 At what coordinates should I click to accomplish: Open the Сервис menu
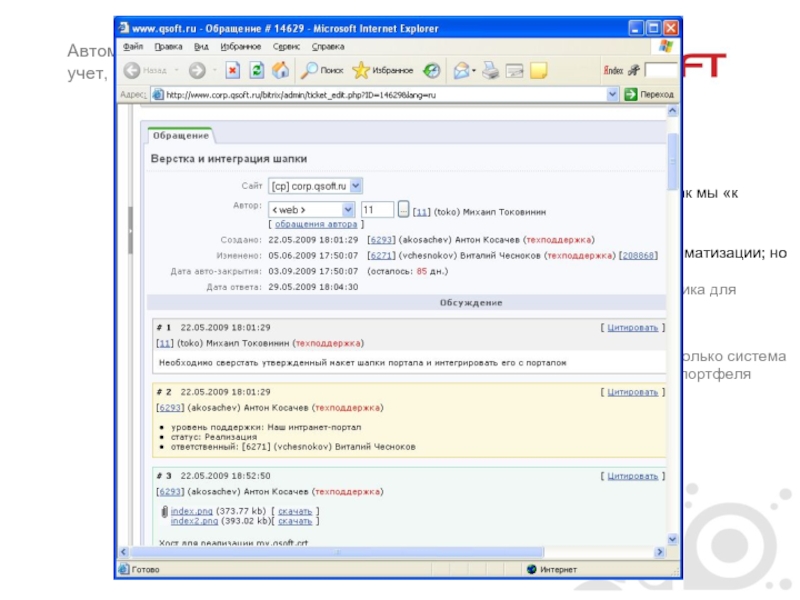coord(286,46)
